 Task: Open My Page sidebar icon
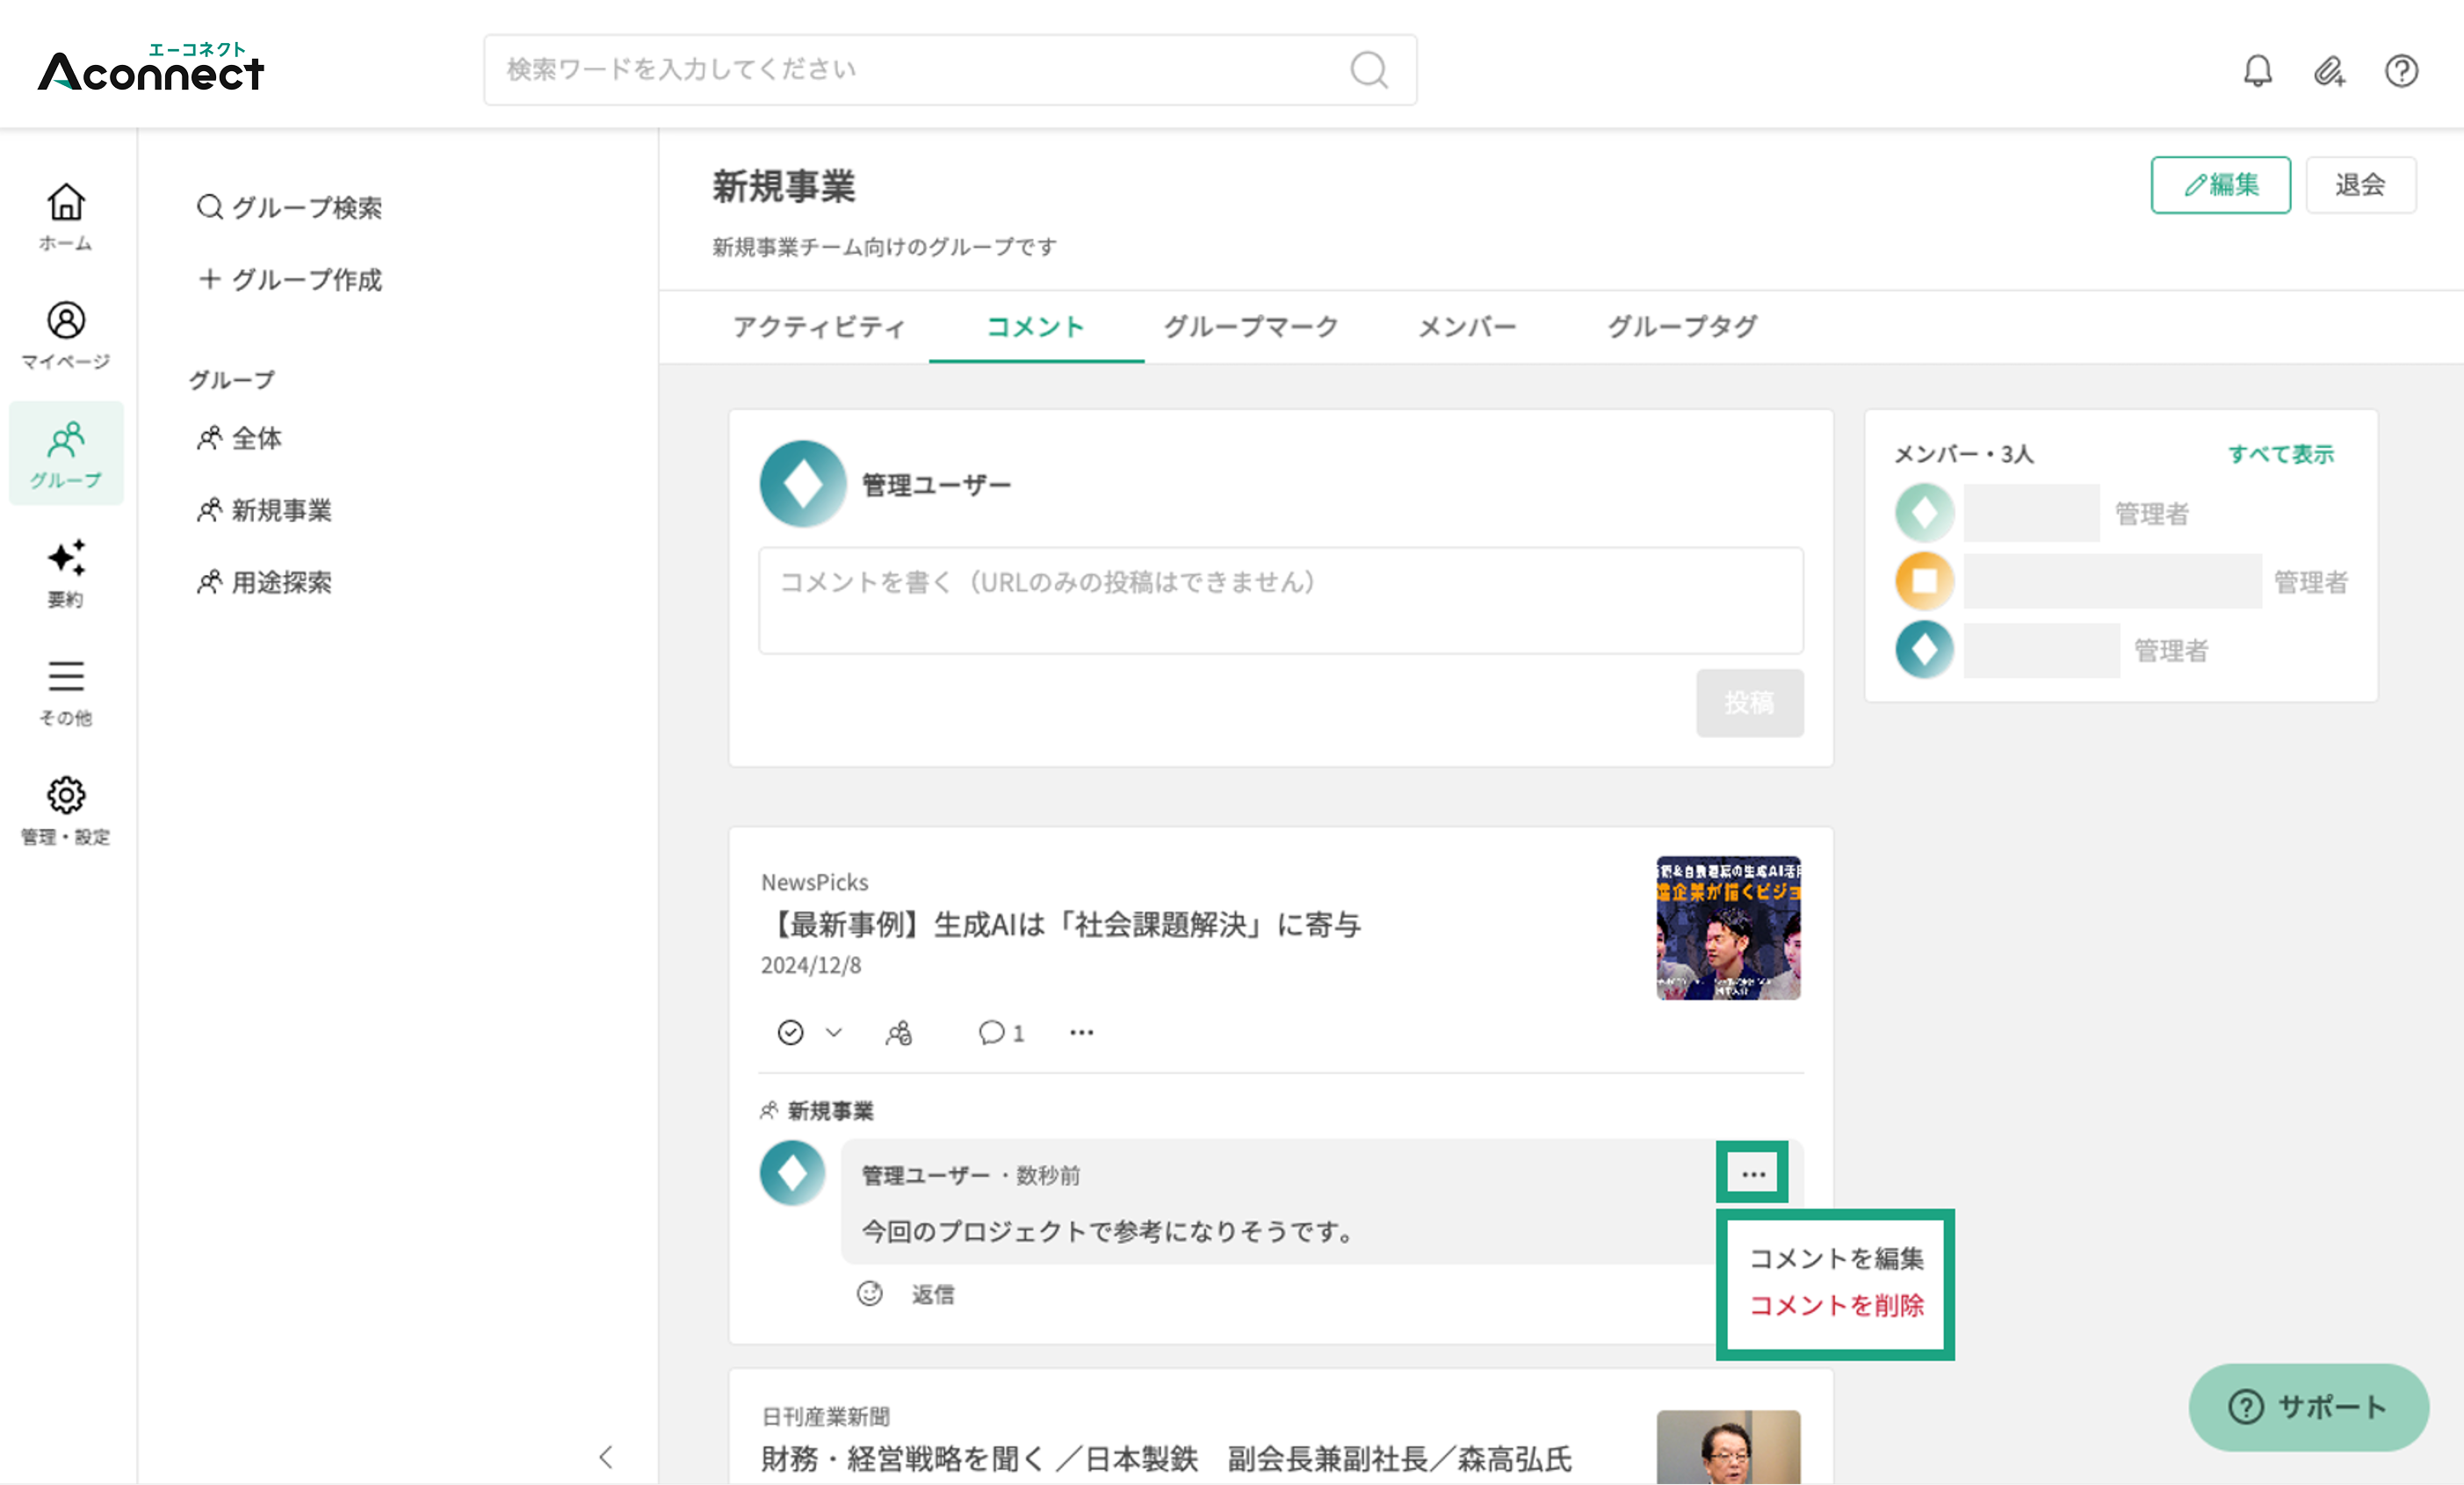pyautogui.click(x=66, y=335)
